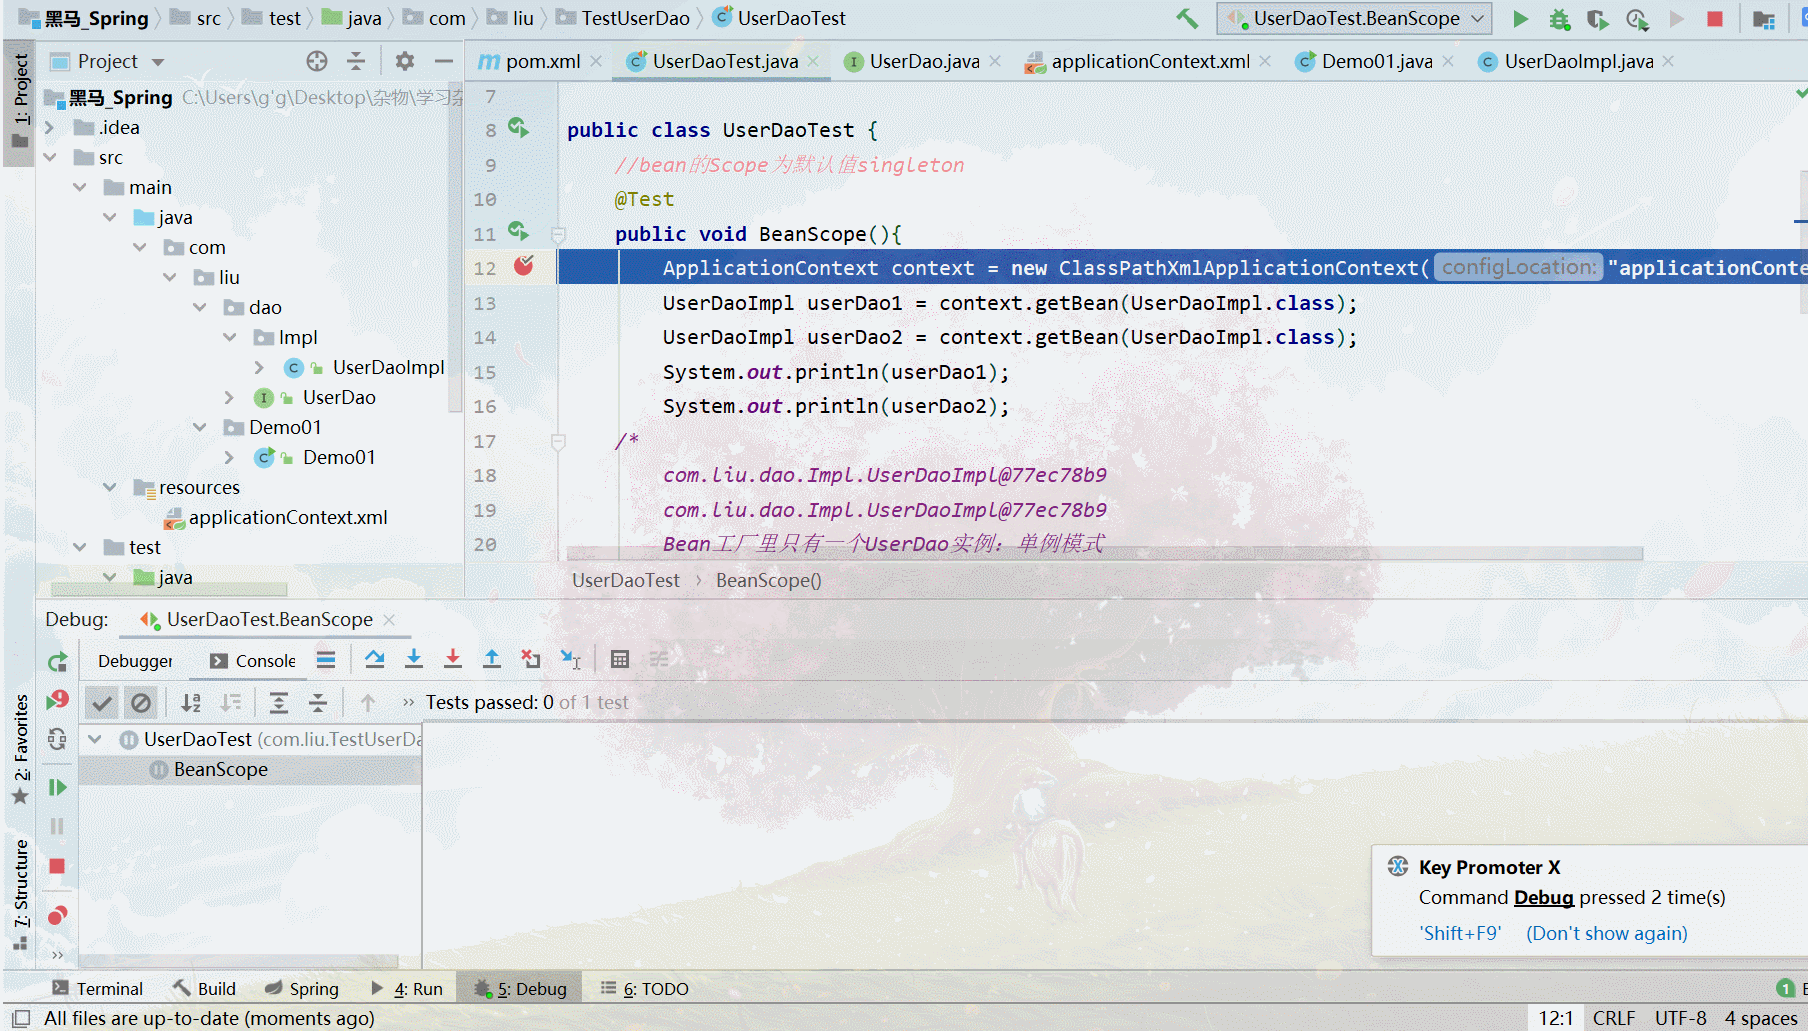The width and height of the screenshot is (1808, 1031).
Task: Open the Console tab
Action: [252, 661]
